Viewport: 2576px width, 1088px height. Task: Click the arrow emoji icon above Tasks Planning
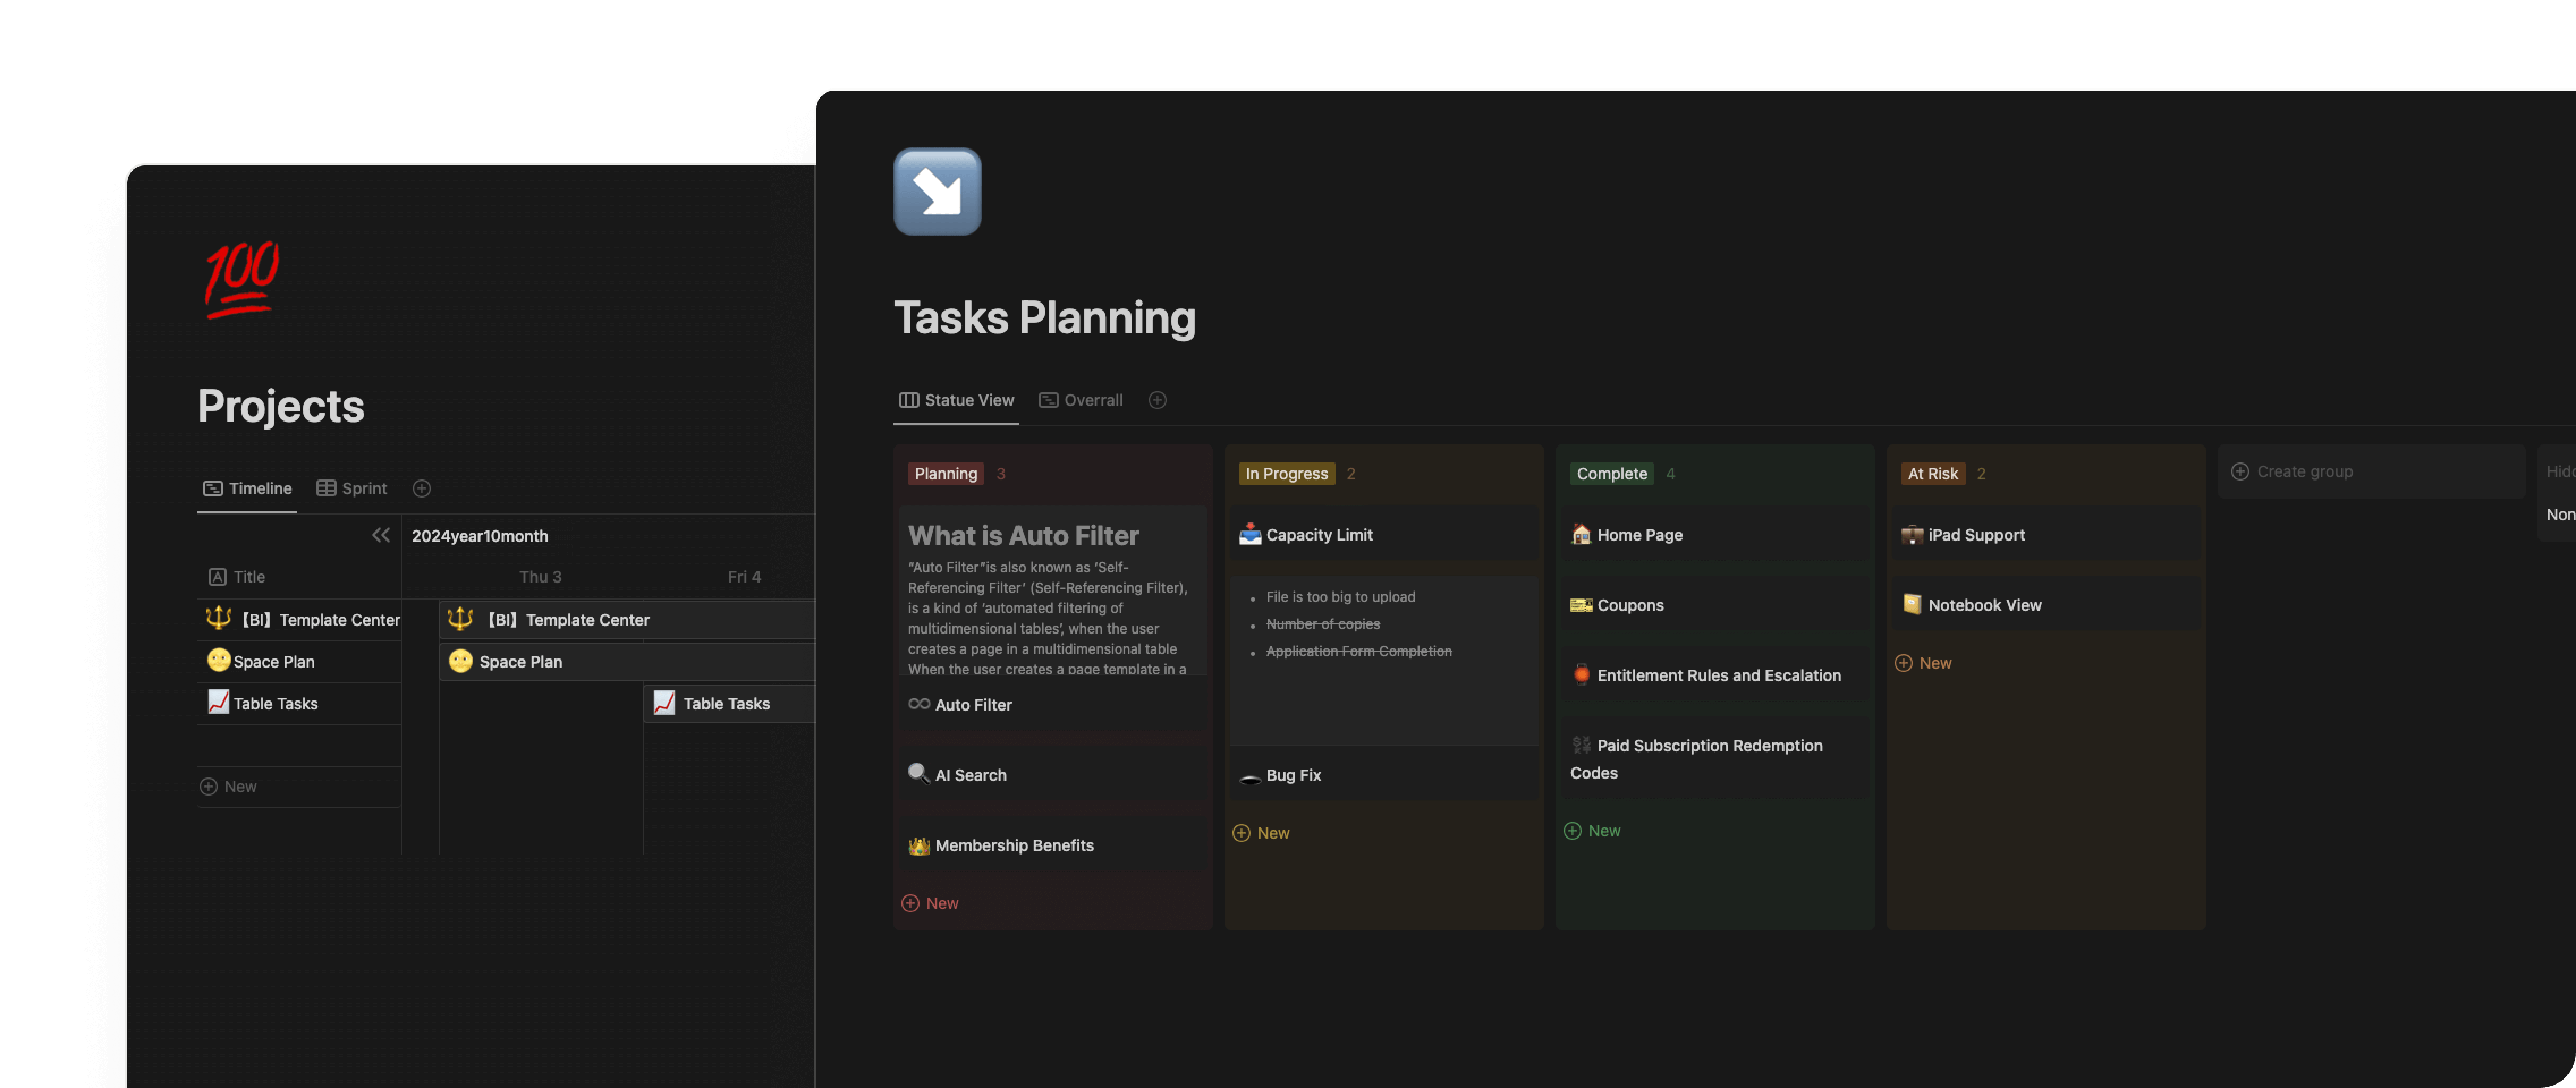click(936, 191)
